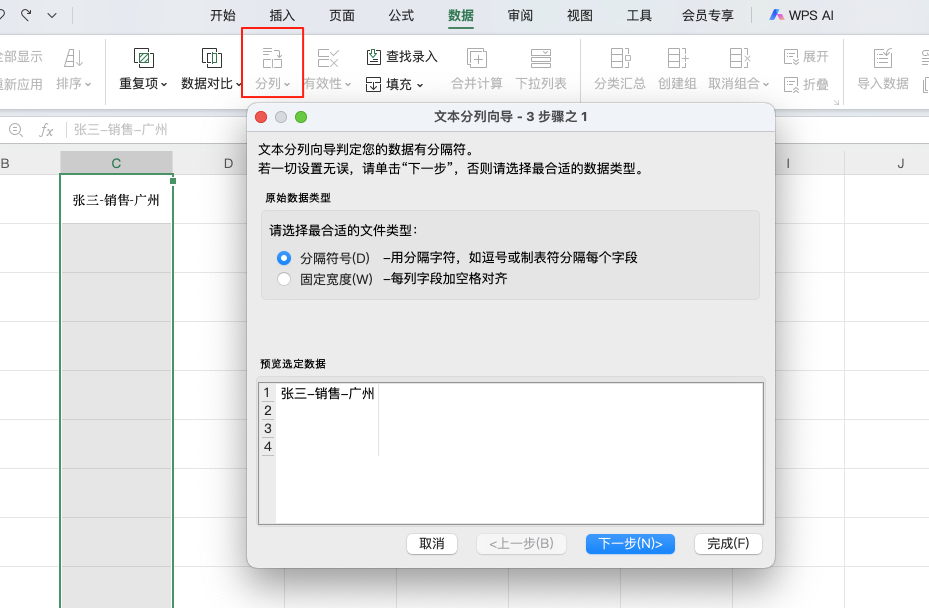The image size is (929, 608).
Task: Choose the 固定宽度 fixed width option
Action: pos(285,278)
